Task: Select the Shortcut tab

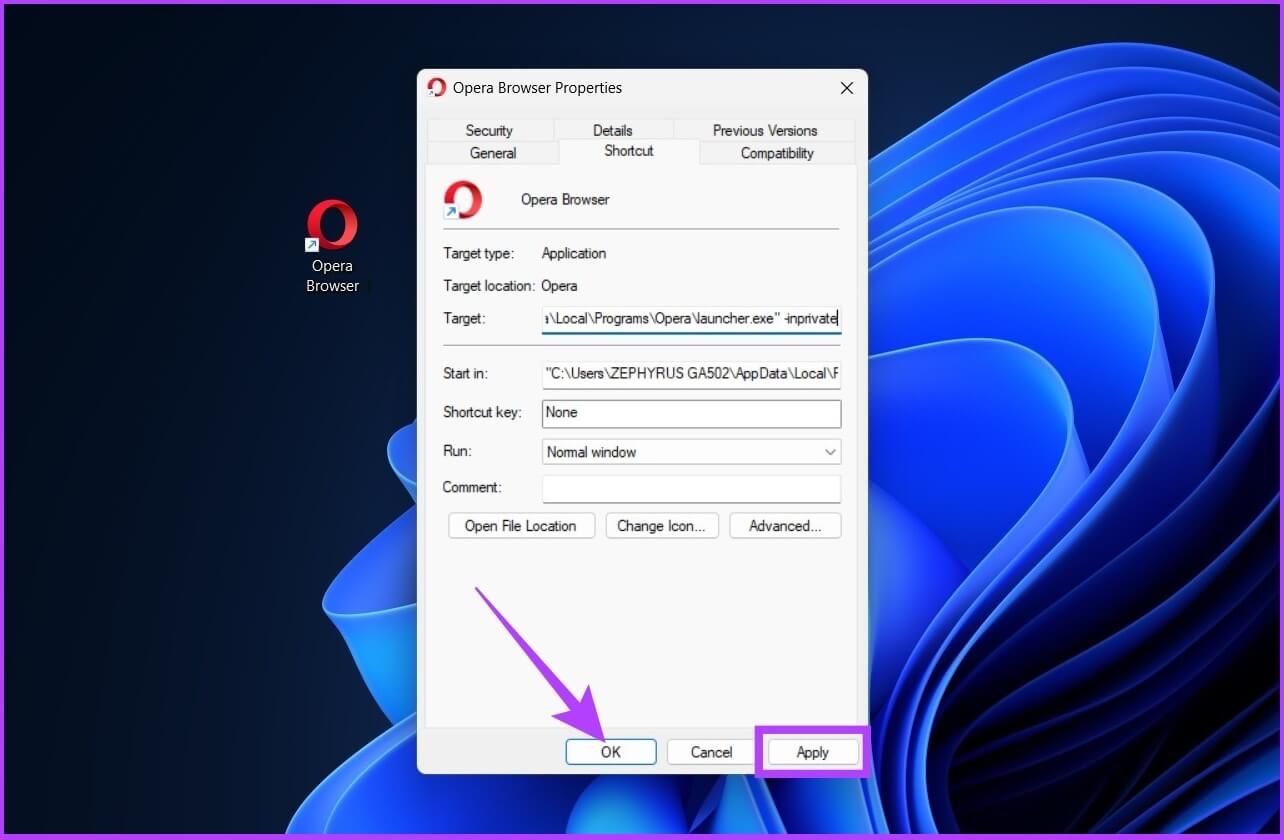Action: [629, 151]
